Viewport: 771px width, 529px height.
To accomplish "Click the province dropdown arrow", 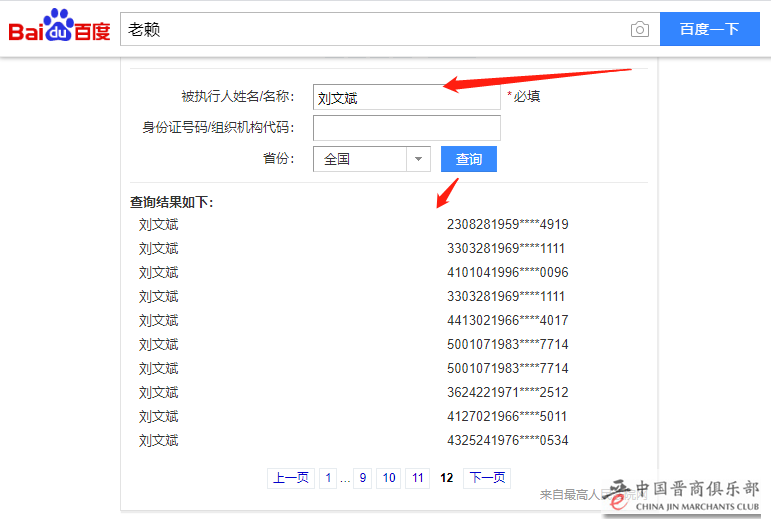I will (418, 159).
